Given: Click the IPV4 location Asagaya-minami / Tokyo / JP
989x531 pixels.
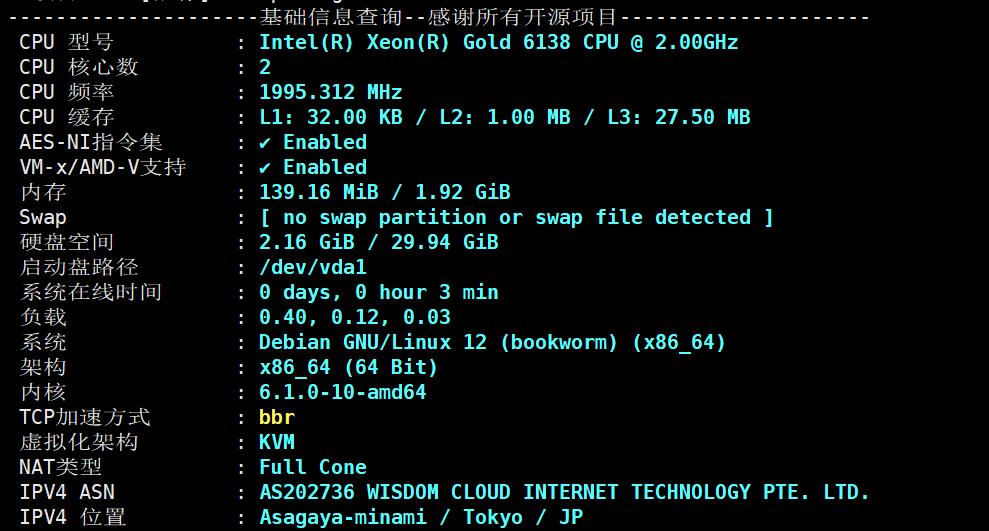Looking at the screenshot, I should (420, 517).
